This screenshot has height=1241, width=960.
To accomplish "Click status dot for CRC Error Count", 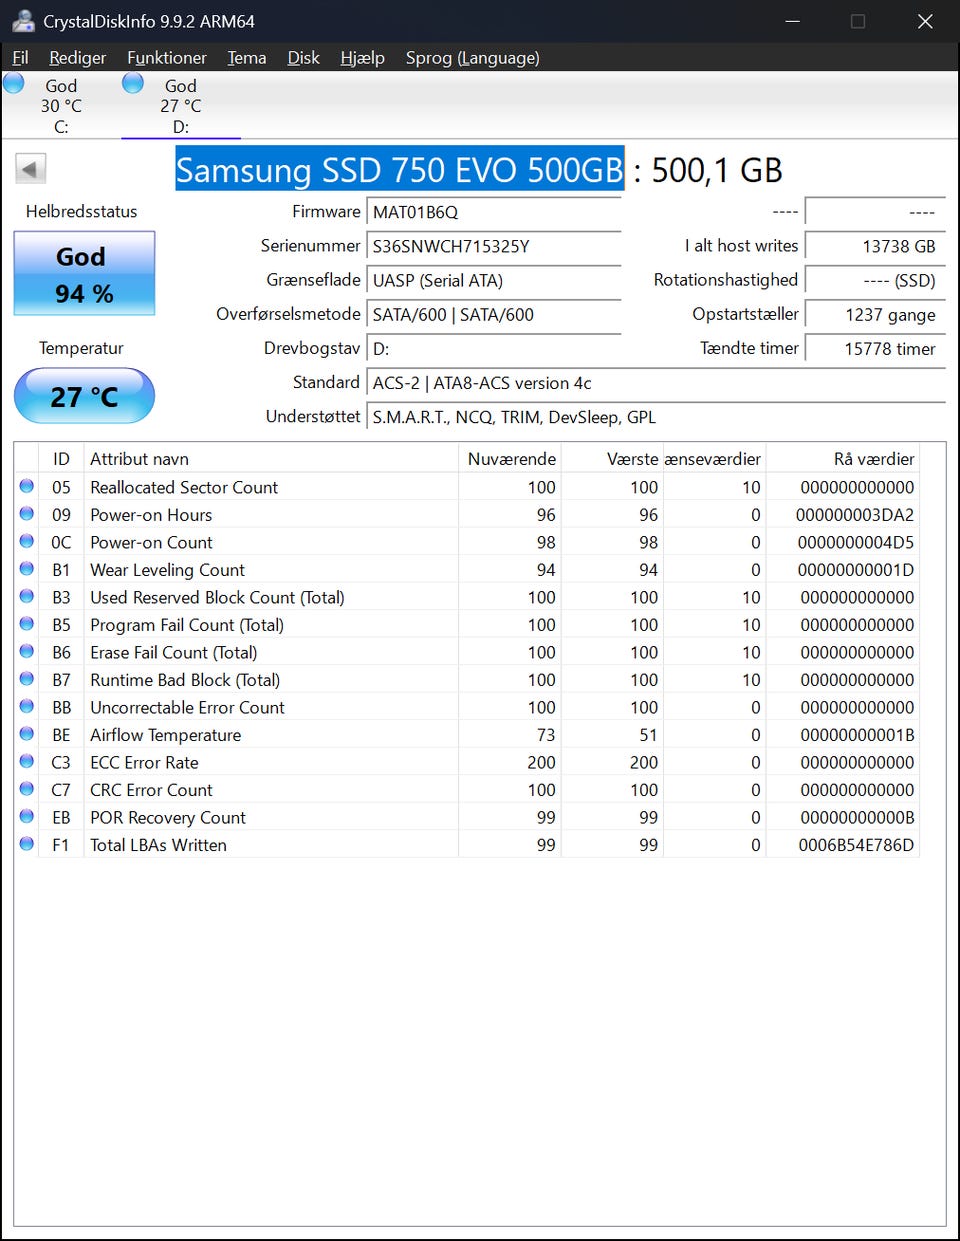I will click(27, 789).
